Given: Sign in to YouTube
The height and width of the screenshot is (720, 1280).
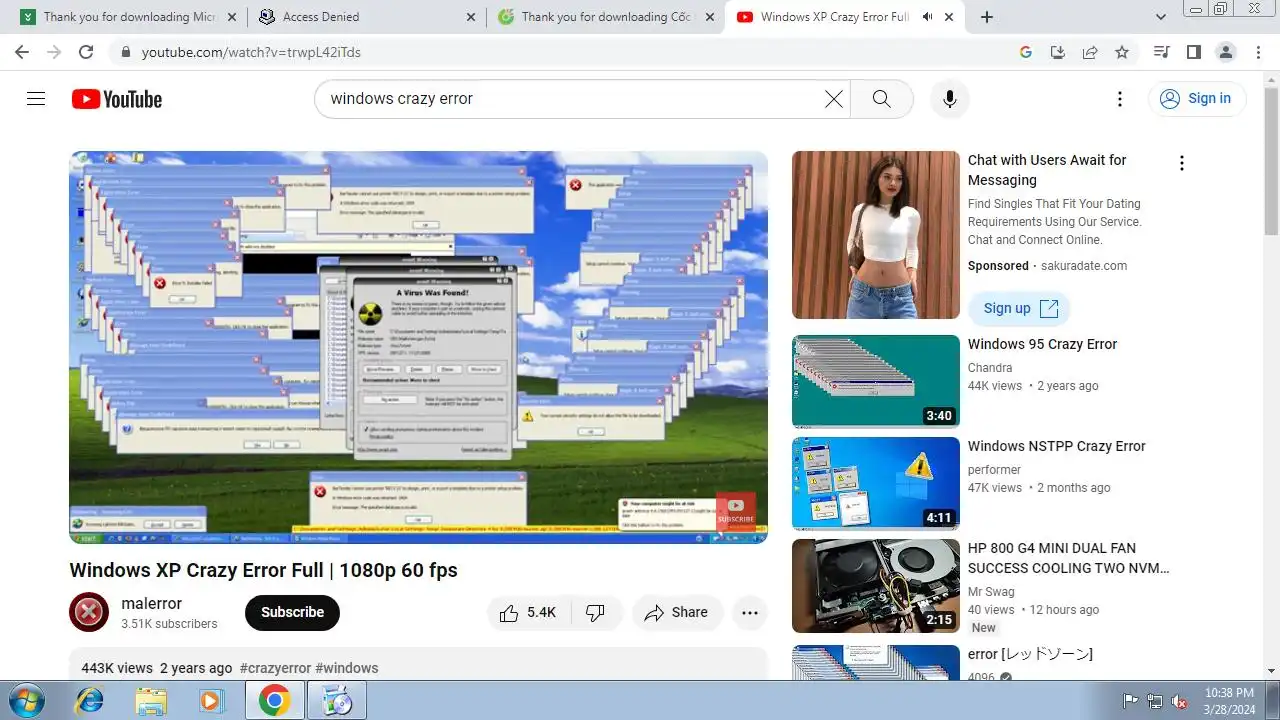Looking at the screenshot, I should [1196, 98].
